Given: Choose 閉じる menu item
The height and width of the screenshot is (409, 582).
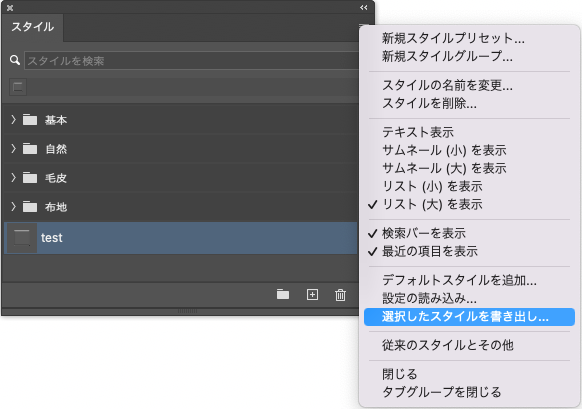Looking at the screenshot, I should tap(400, 374).
